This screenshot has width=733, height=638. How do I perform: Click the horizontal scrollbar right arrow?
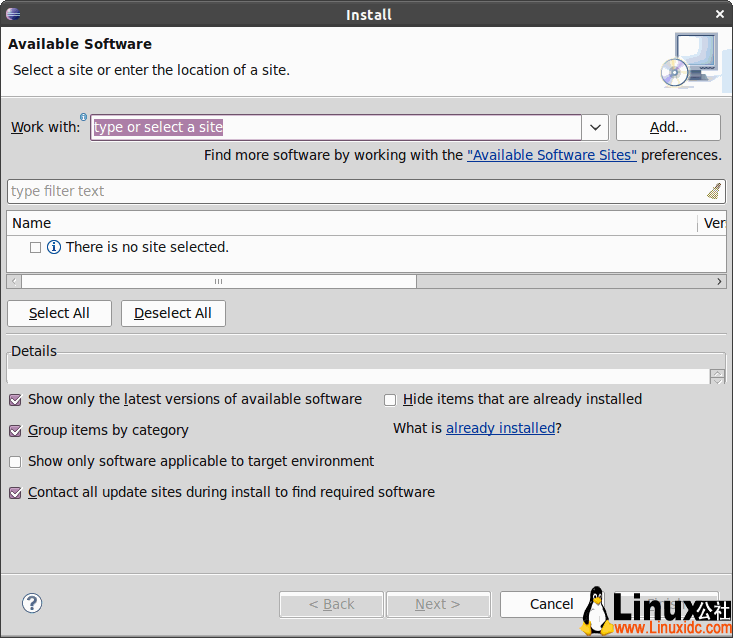point(720,282)
